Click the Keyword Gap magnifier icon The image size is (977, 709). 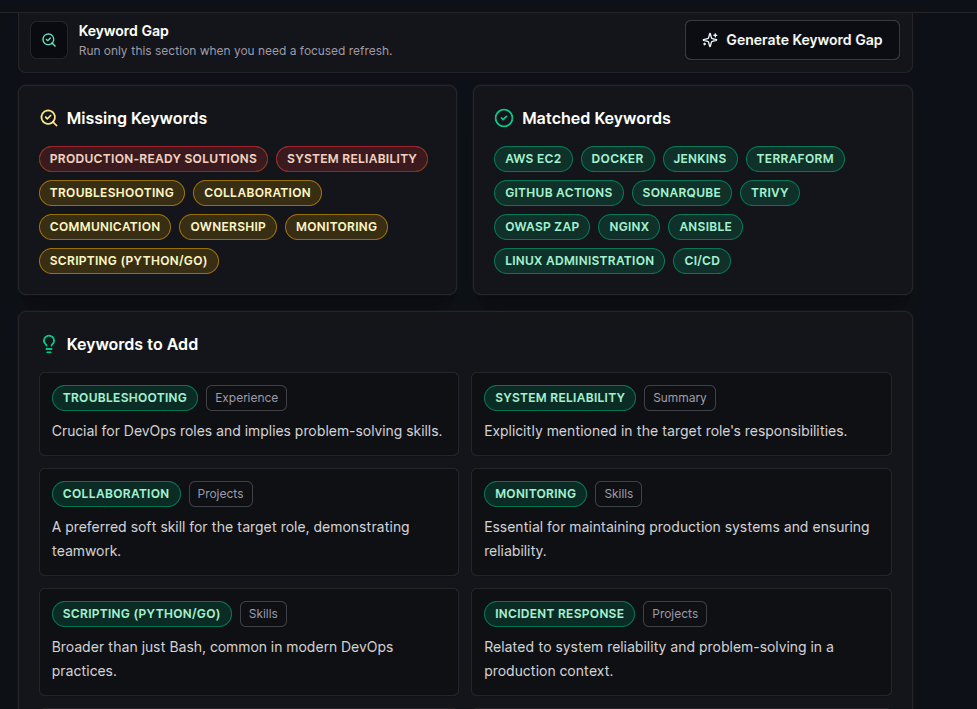click(x=49, y=40)
